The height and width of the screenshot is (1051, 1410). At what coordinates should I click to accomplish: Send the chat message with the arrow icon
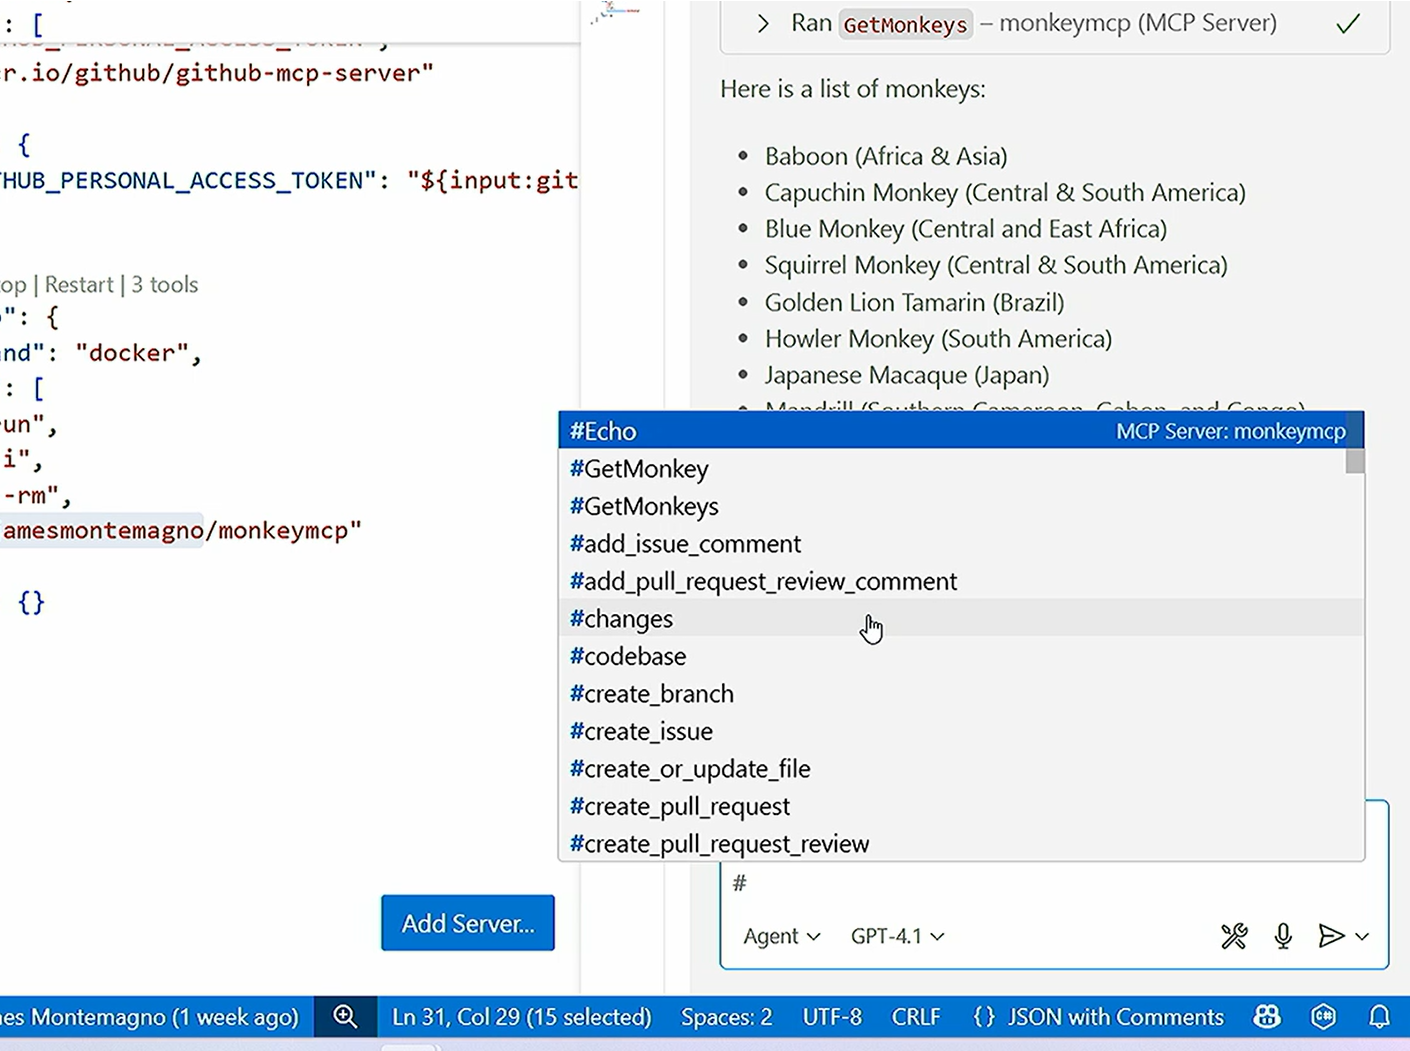[1330, 936]
